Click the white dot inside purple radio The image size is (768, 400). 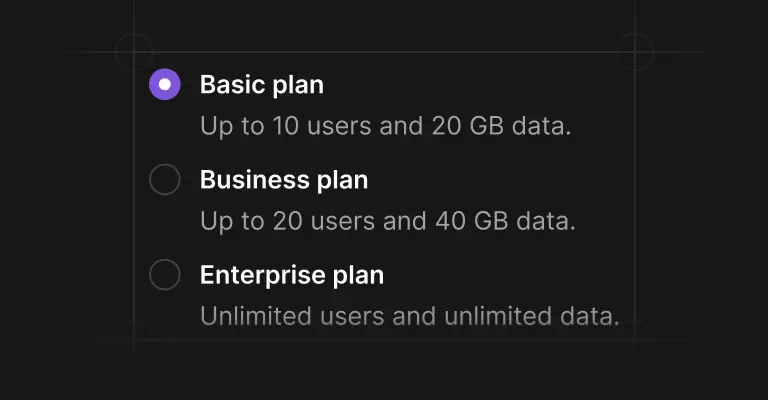[165, 85]
